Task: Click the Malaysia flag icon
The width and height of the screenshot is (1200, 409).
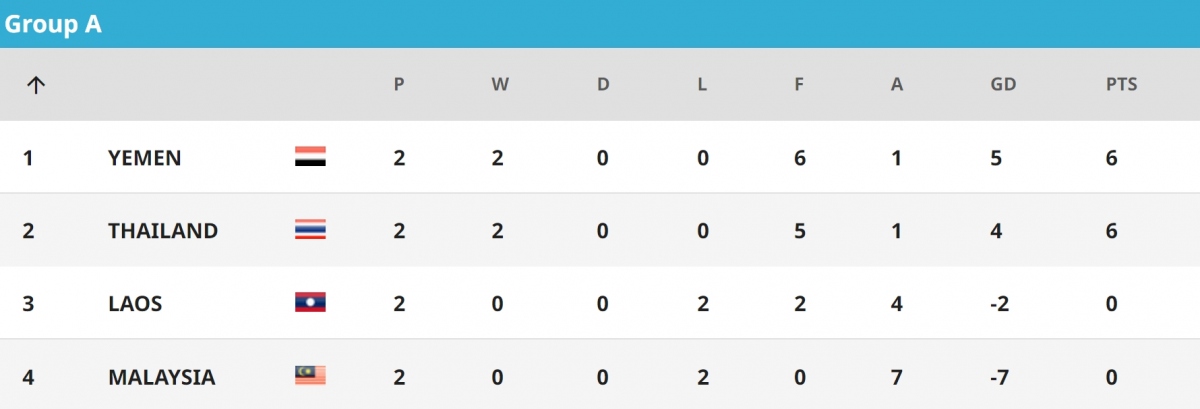Action: (x=310, y=376)
